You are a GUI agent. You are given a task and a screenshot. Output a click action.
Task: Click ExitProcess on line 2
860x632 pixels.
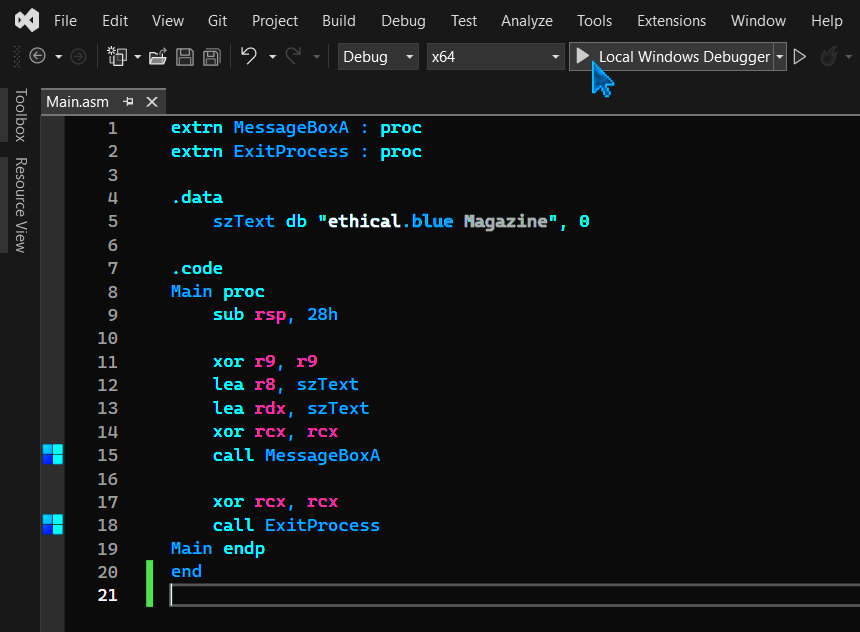tap(291, 151)
